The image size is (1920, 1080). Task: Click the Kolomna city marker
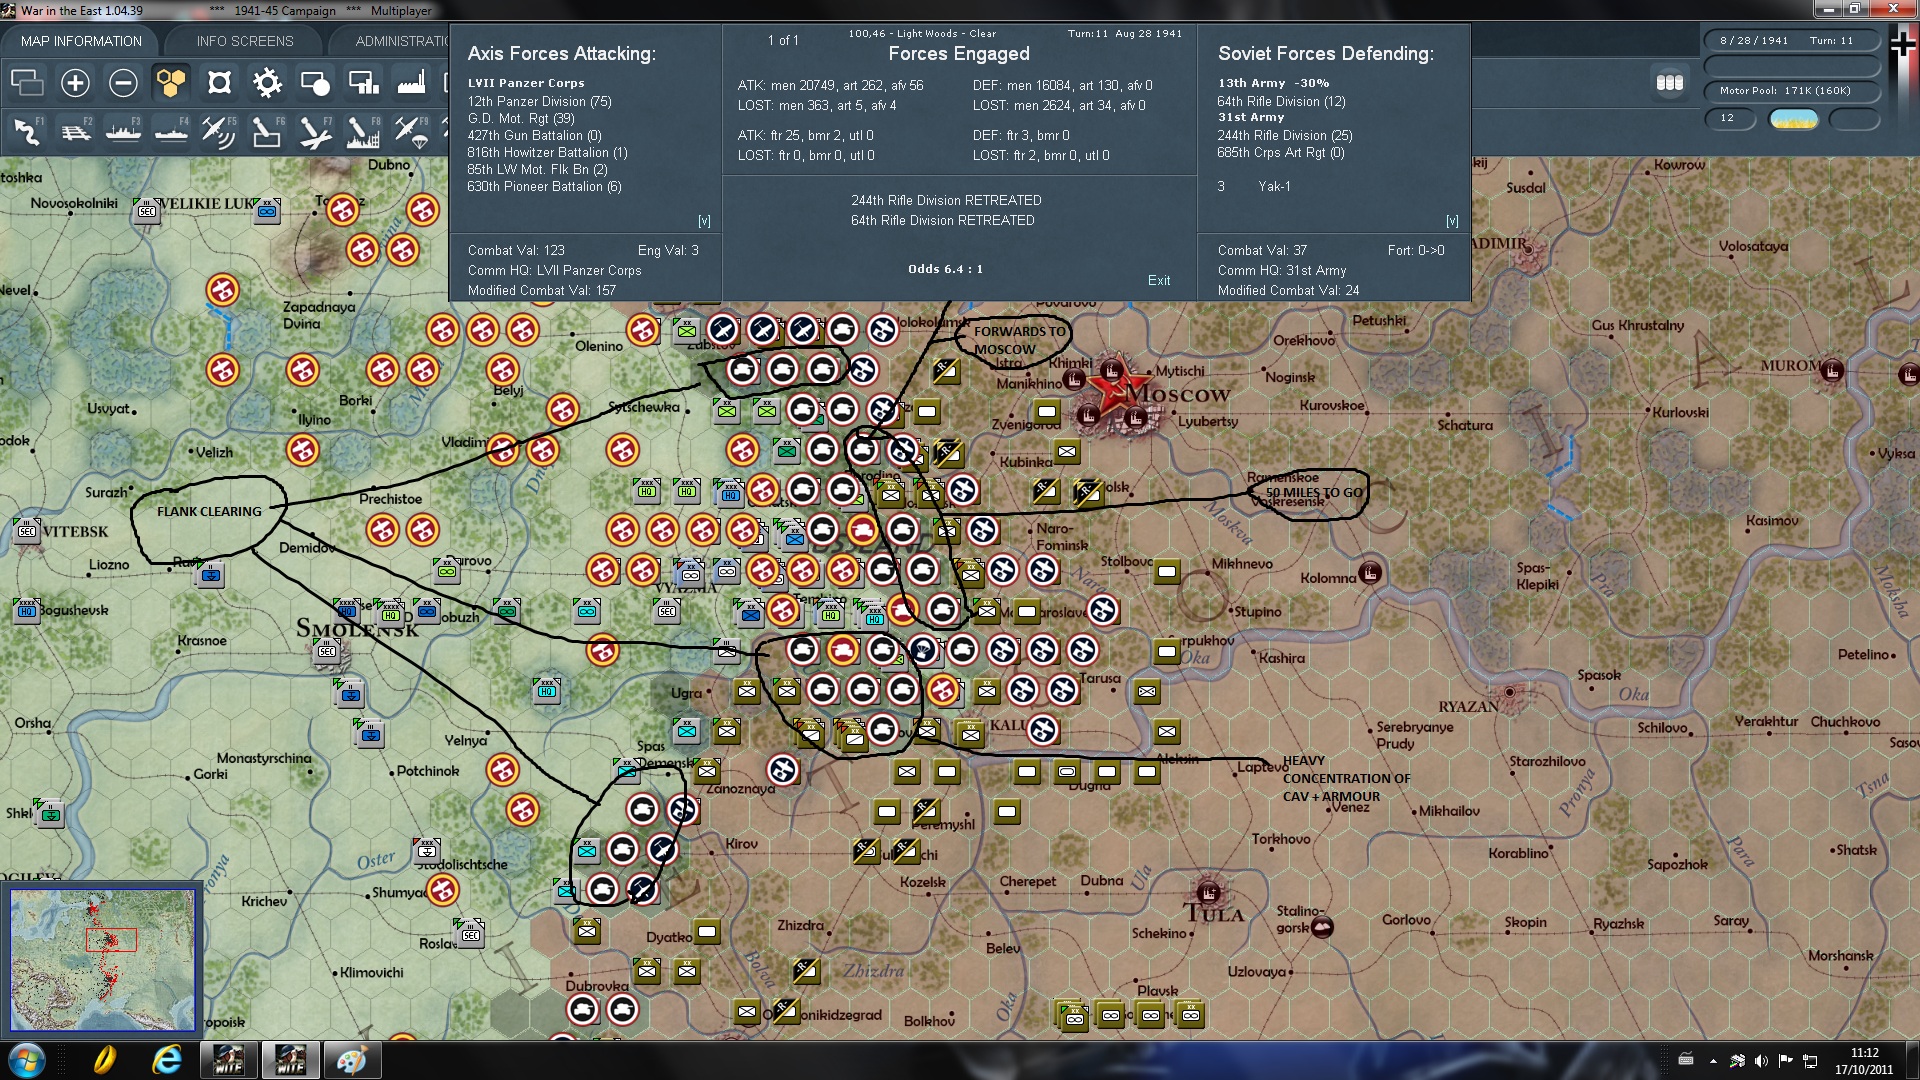pos(1370,573)
